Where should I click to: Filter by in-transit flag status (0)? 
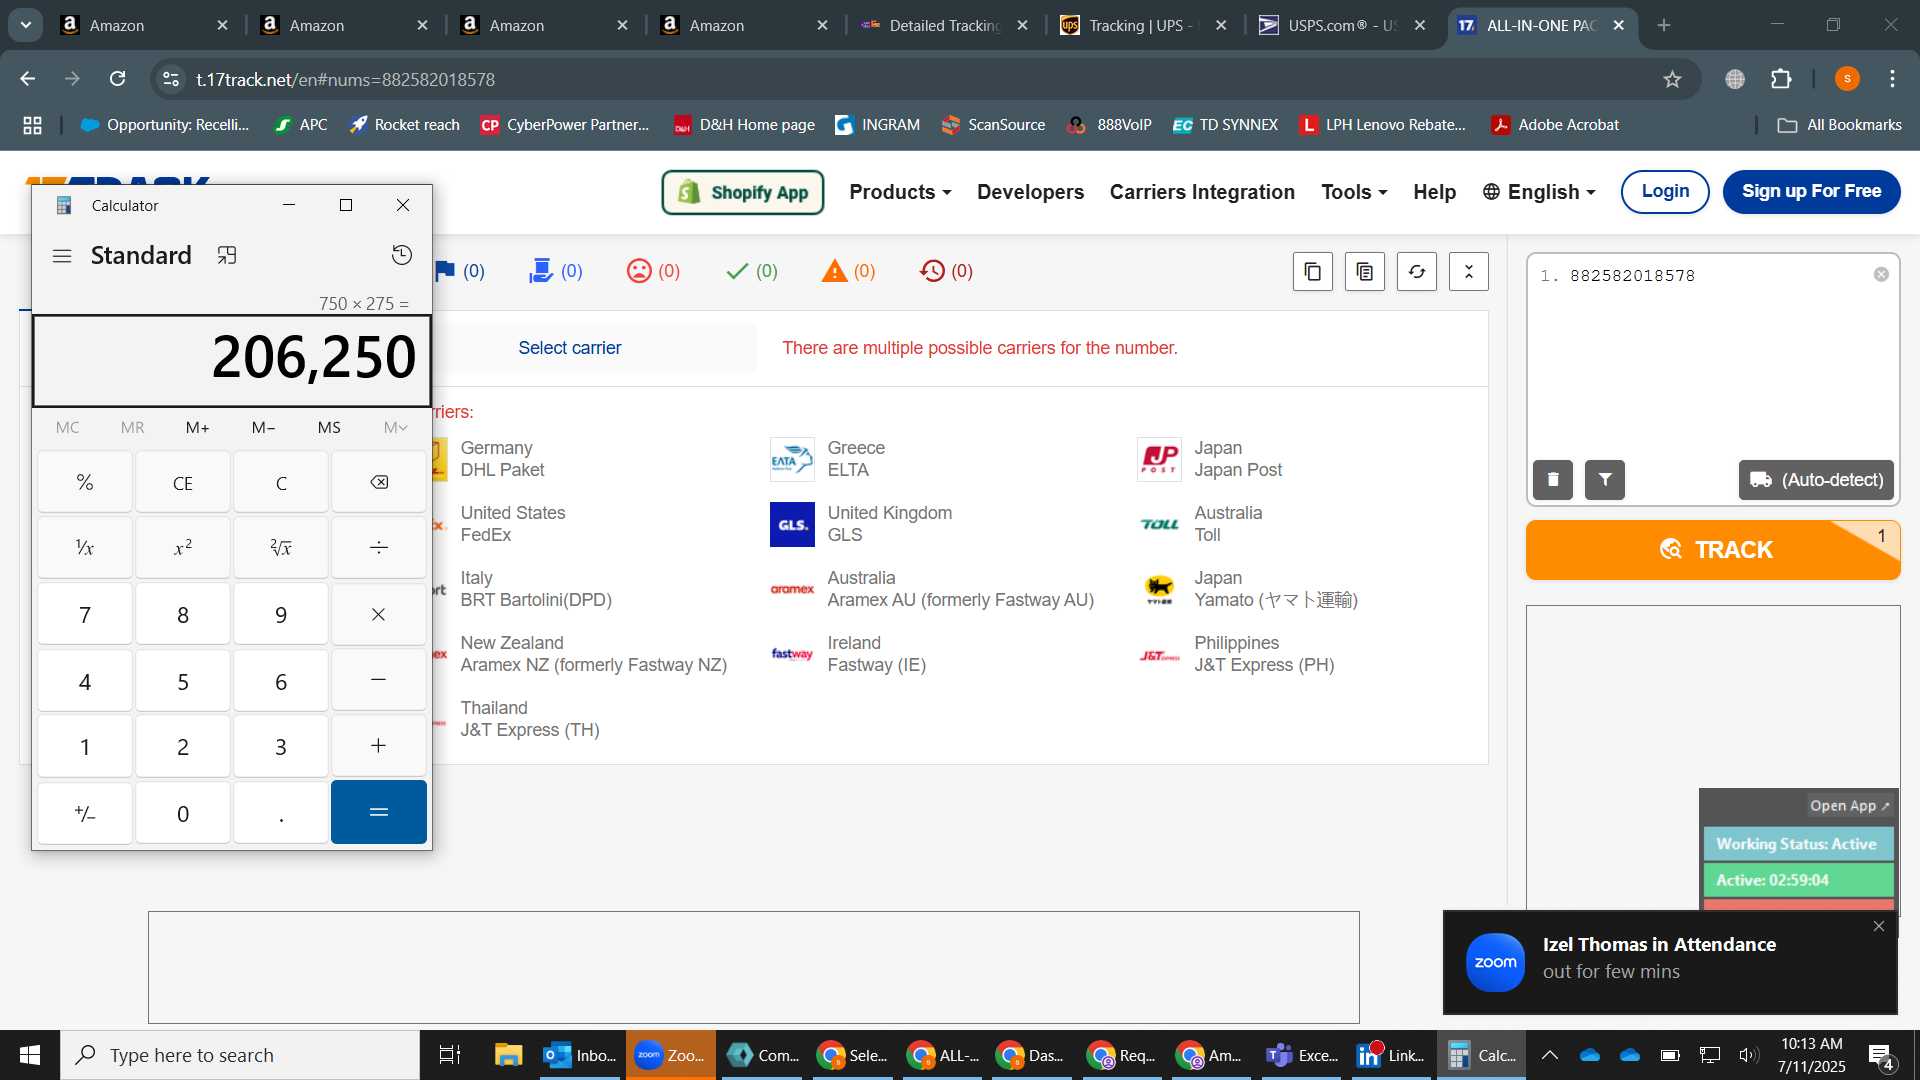[460, 271]
